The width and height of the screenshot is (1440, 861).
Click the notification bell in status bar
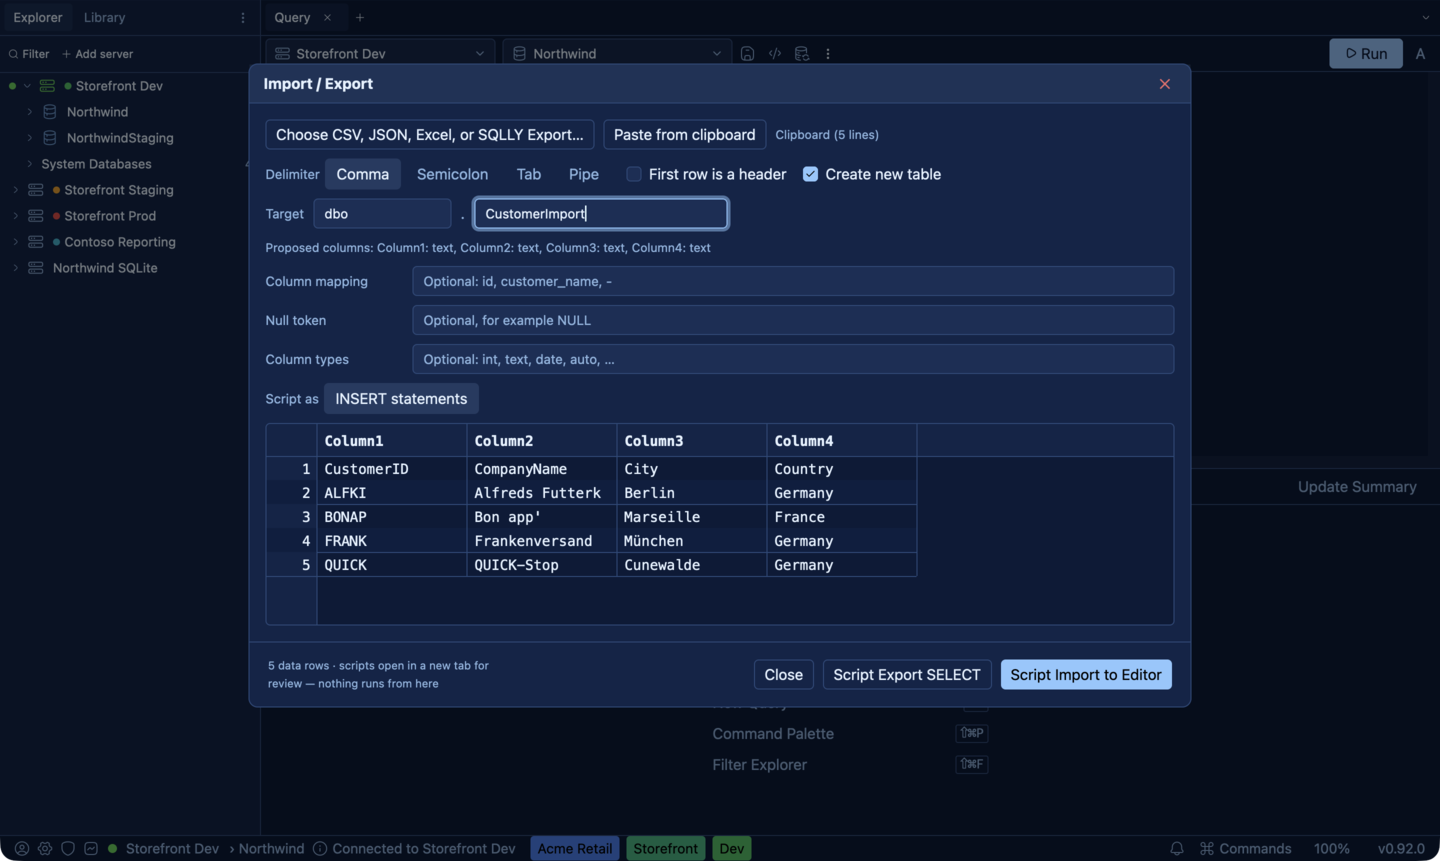1177,848
